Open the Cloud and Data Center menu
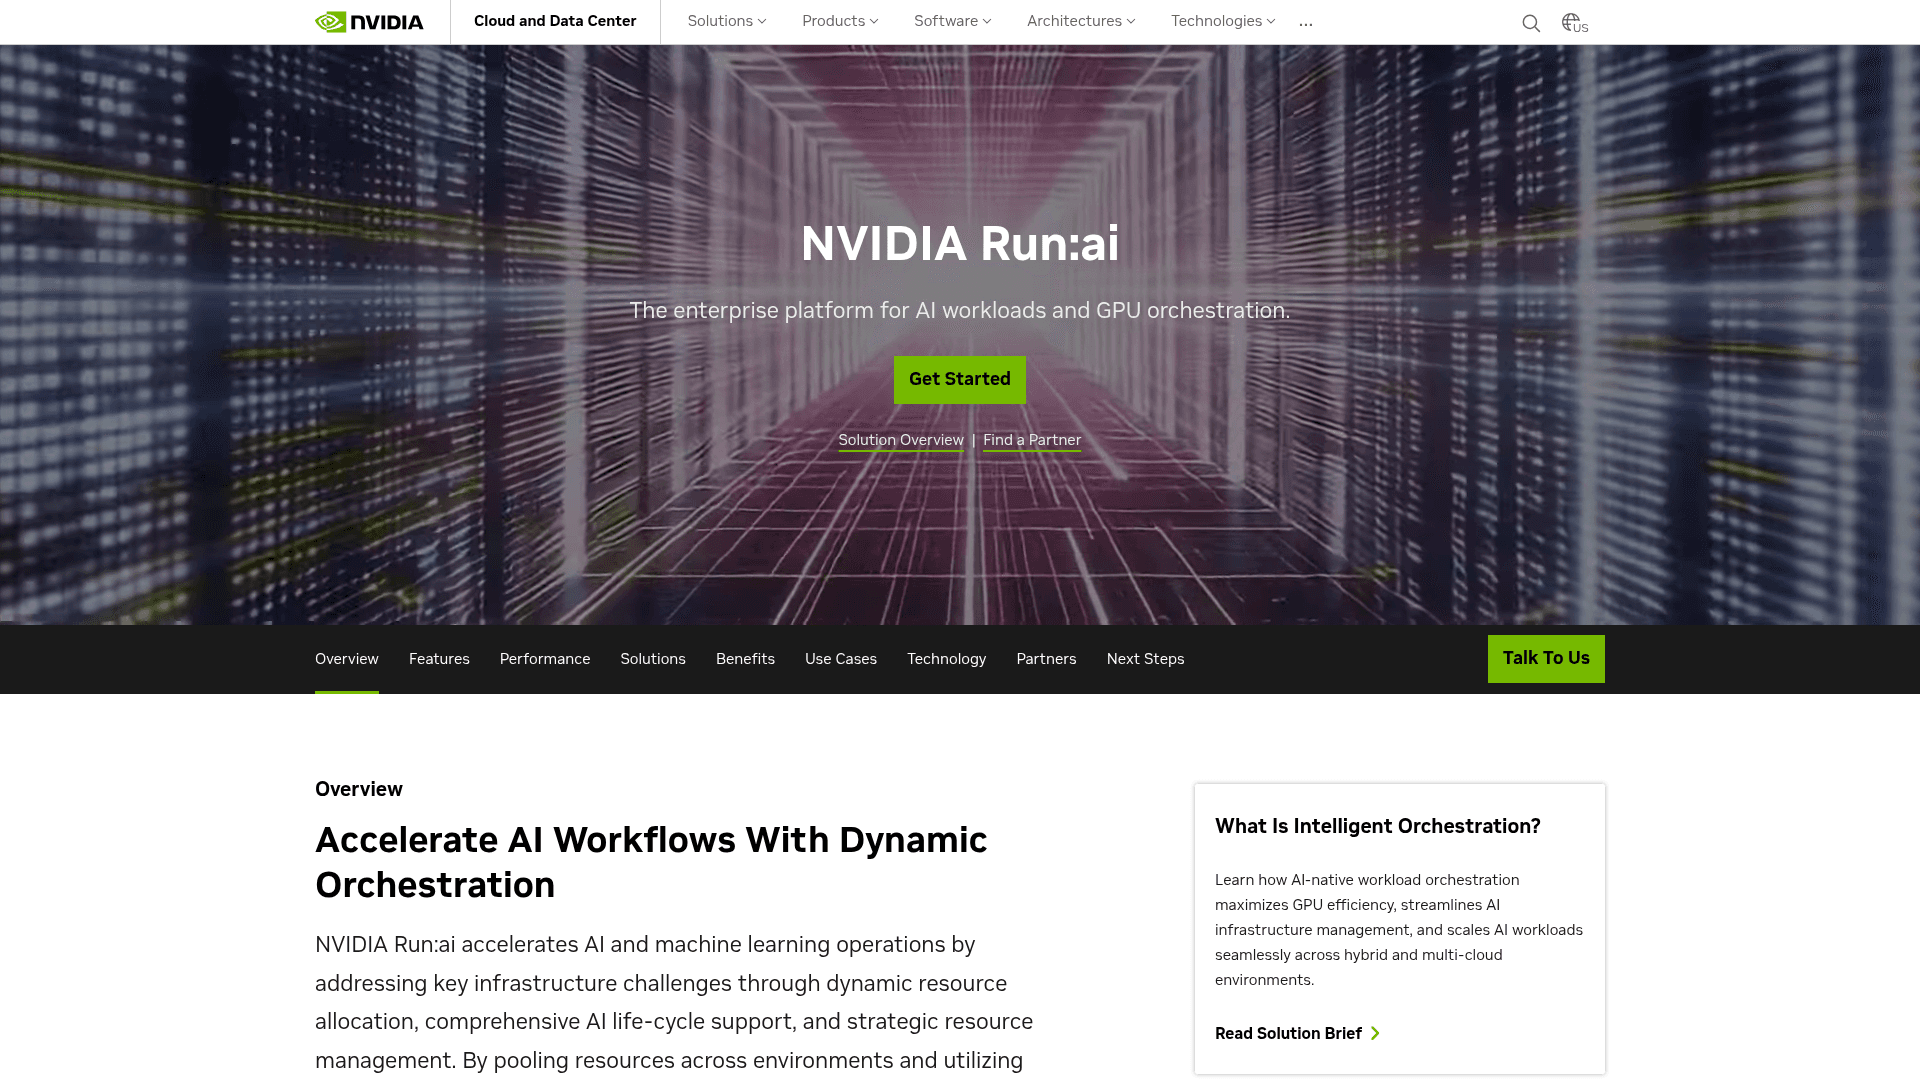This screenshot has width=1920, height=1080. tap(556, 20)
